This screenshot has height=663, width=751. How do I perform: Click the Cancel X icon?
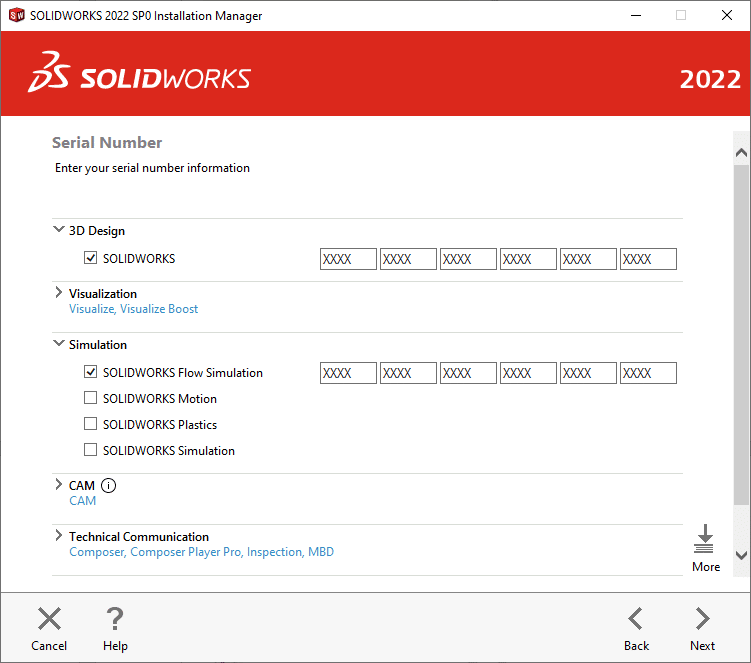pyautogui.click(x=49, y=619)
